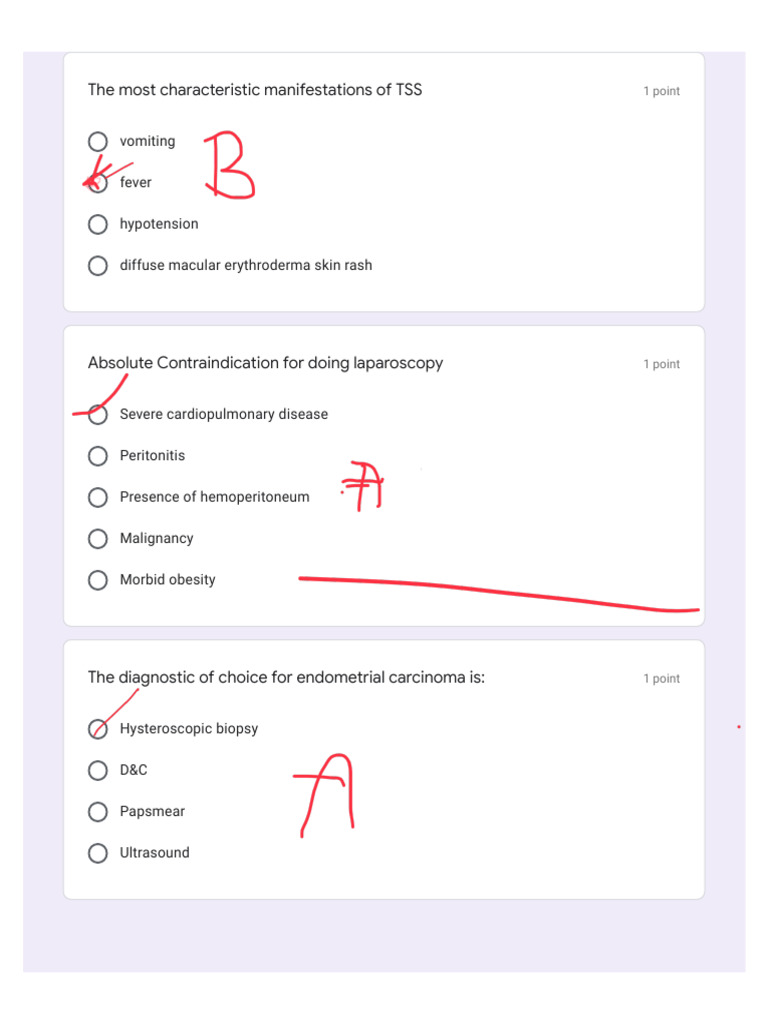Click the endometrial carcinoma question heading
The height and width of the screenshot is (1024, 768).
pos(286,678)
